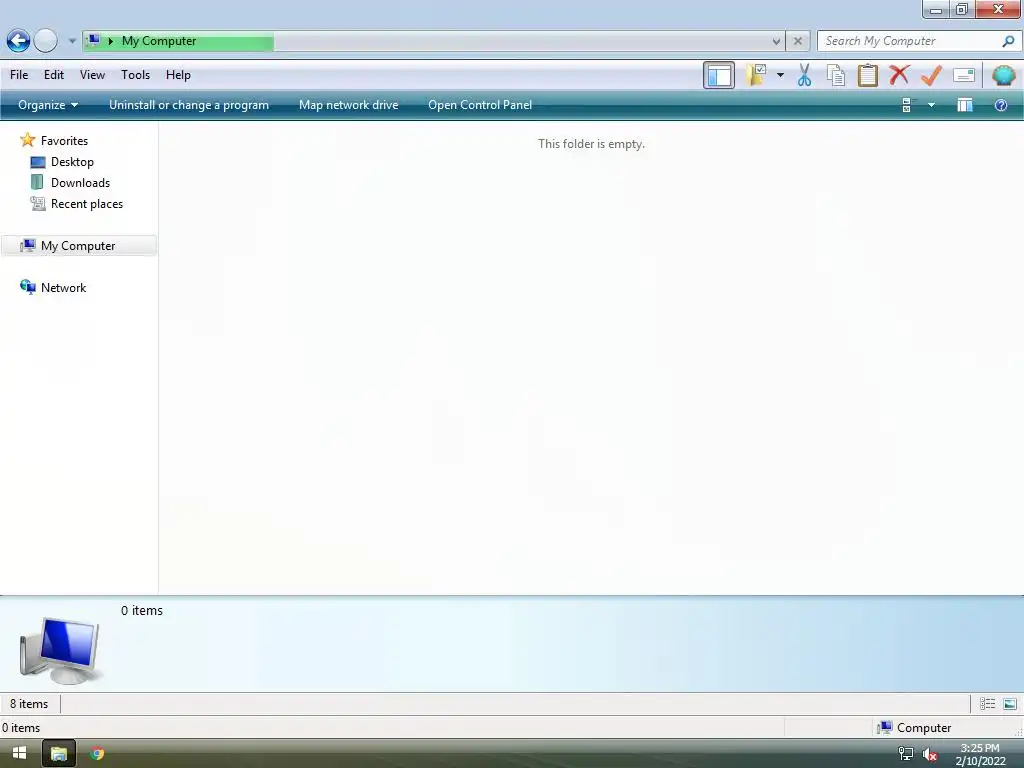Click the Network globe icon in sidebar
Screen dimensions: 1024x768
tap(27, 287)
